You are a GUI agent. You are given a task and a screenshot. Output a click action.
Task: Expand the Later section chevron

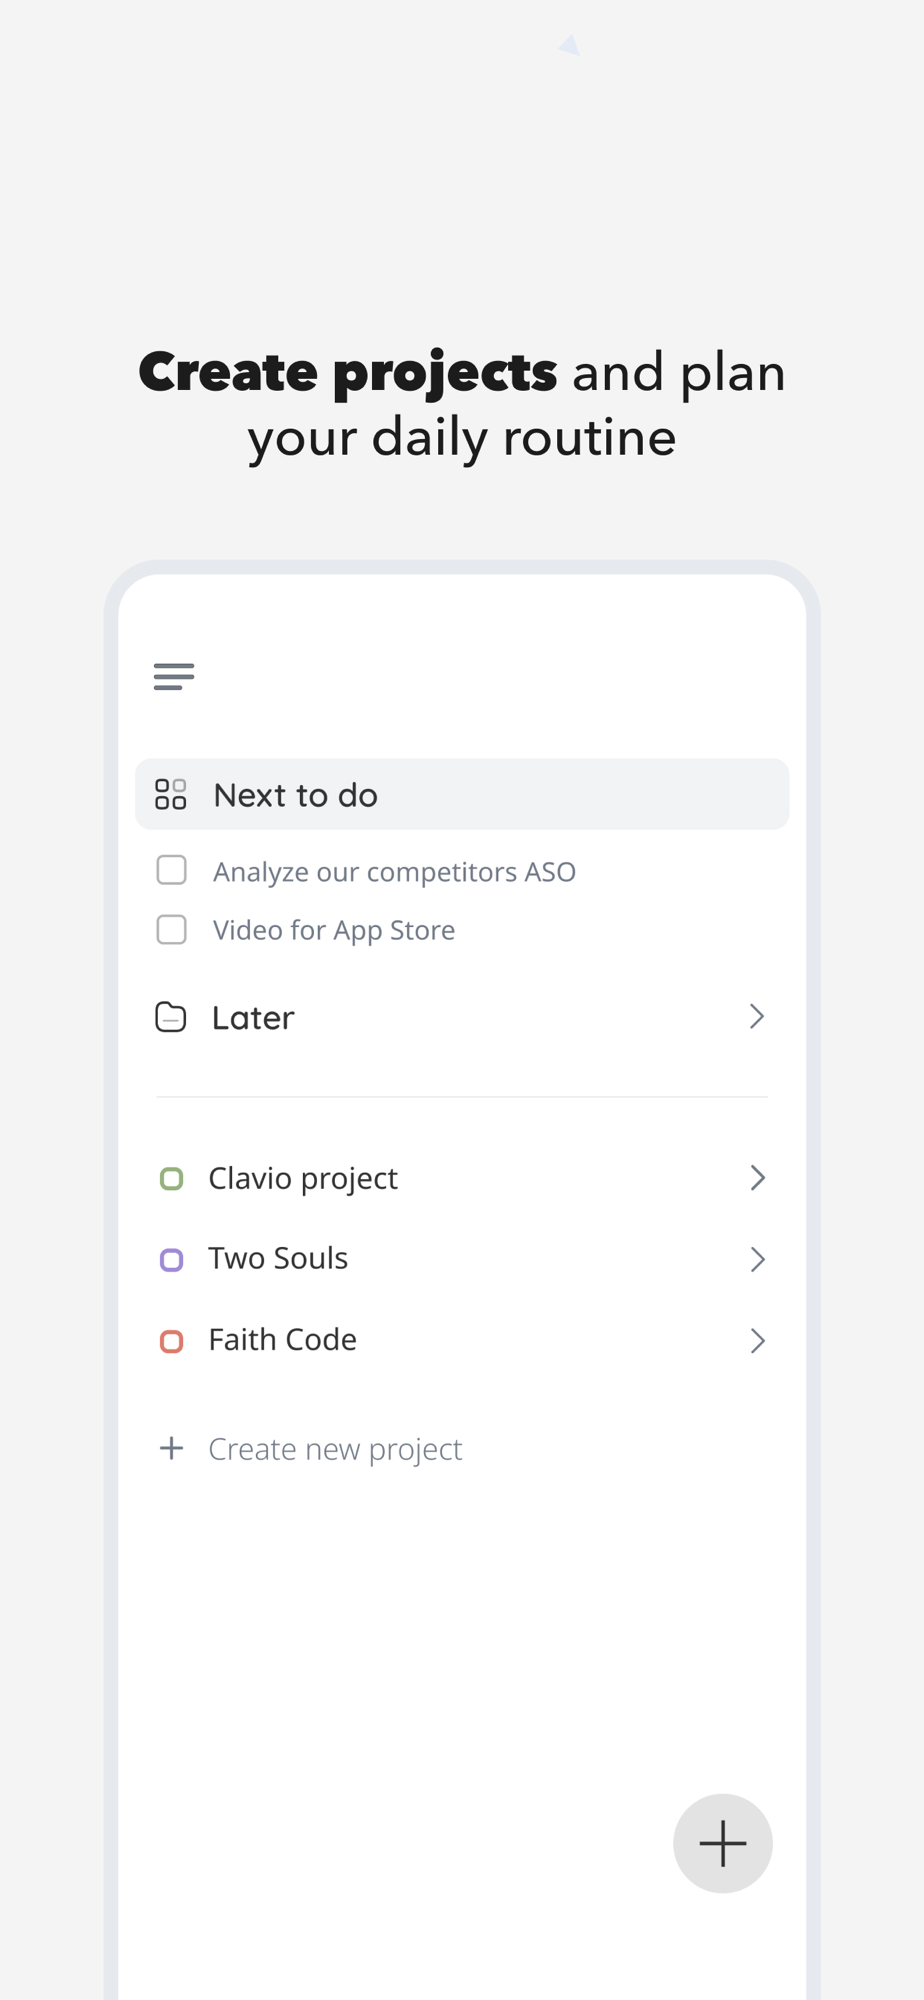pyautogui.click(x=757, y=1017)
